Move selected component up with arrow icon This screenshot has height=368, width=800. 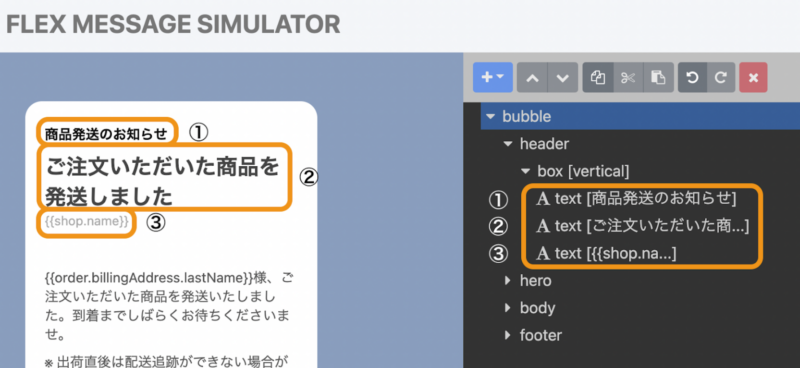click(x=532, y=78)
